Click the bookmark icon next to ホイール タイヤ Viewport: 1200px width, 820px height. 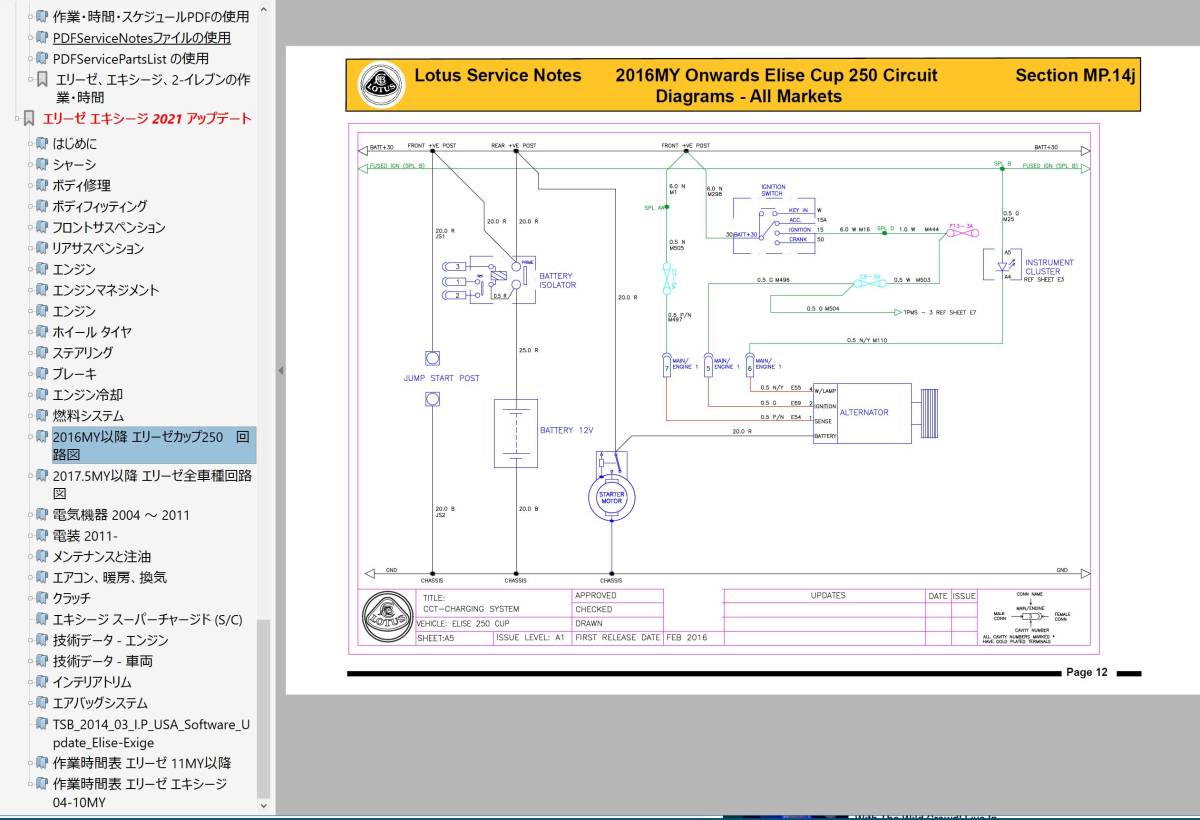pyautogui.click(x=42, y=332)
